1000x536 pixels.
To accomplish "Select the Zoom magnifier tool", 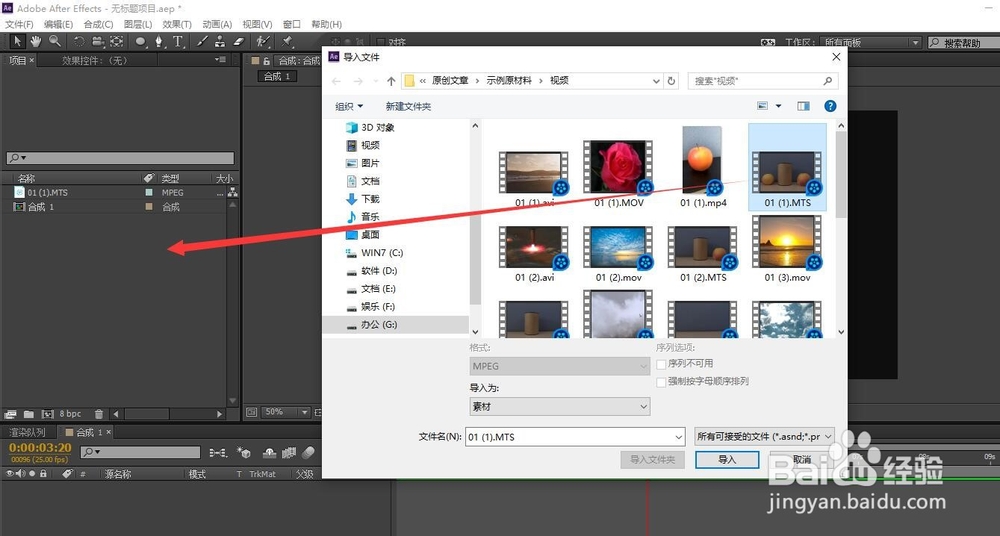I will [55, 41].
